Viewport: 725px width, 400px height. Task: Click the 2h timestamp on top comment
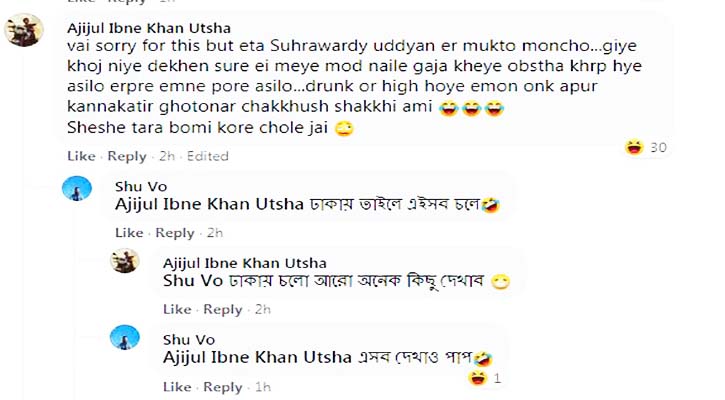[166, 156]
